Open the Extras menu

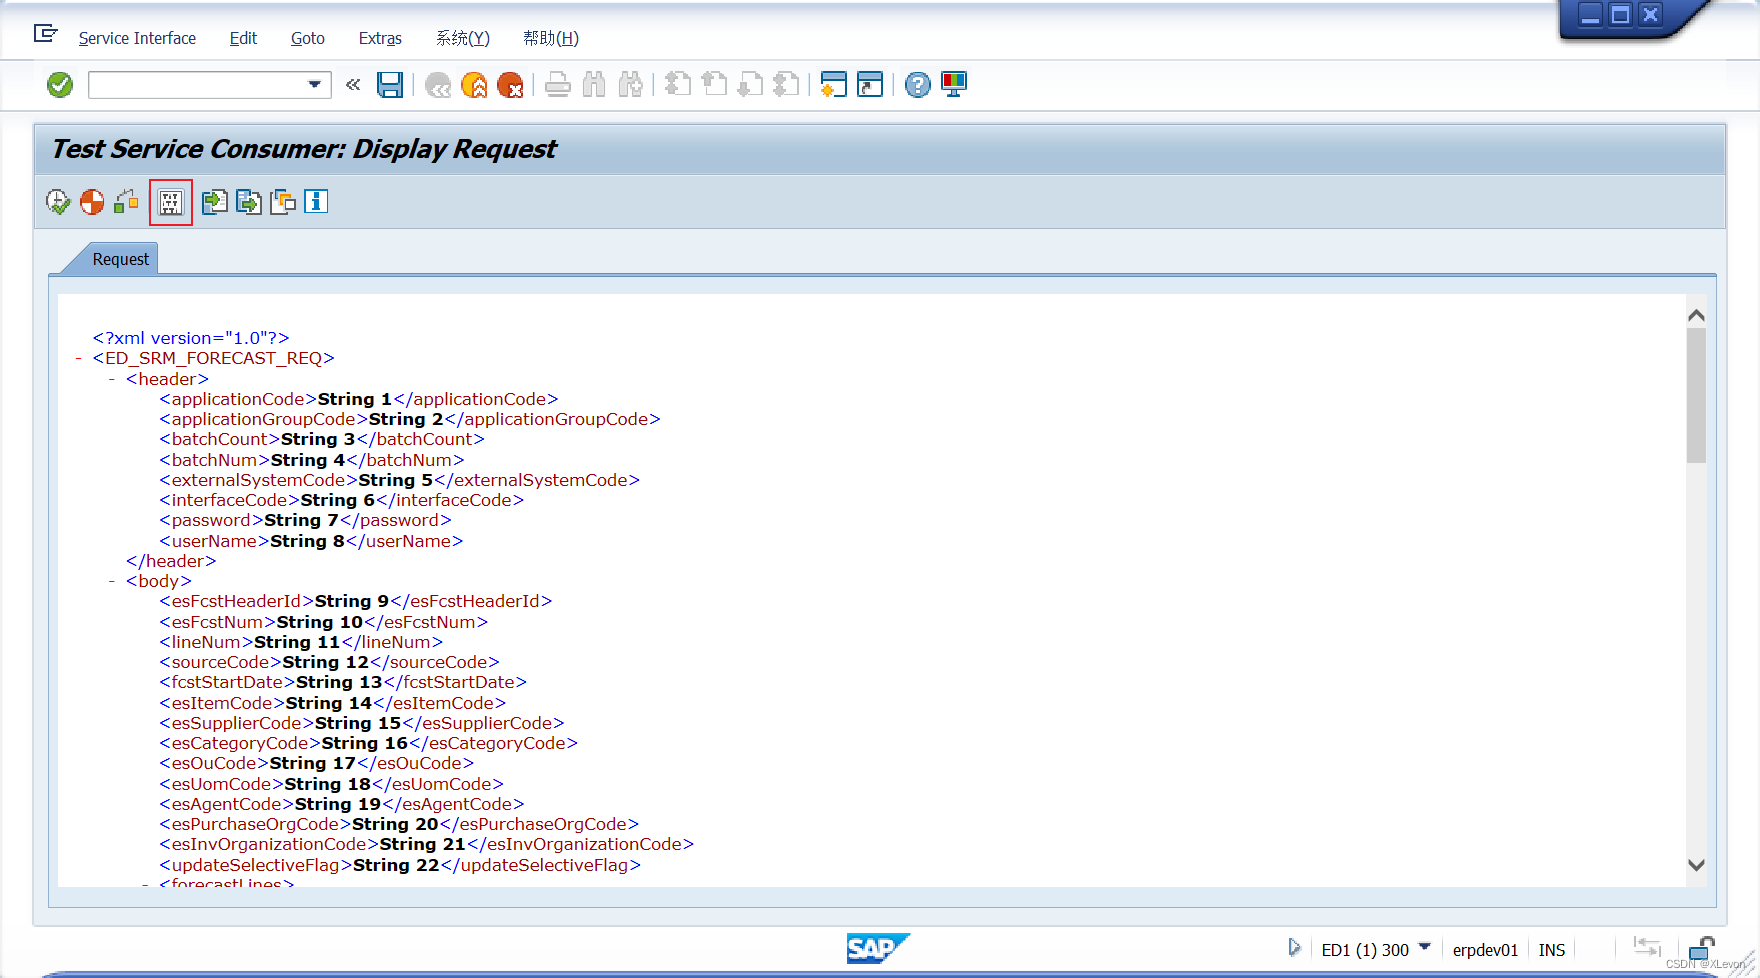[380, 38]
